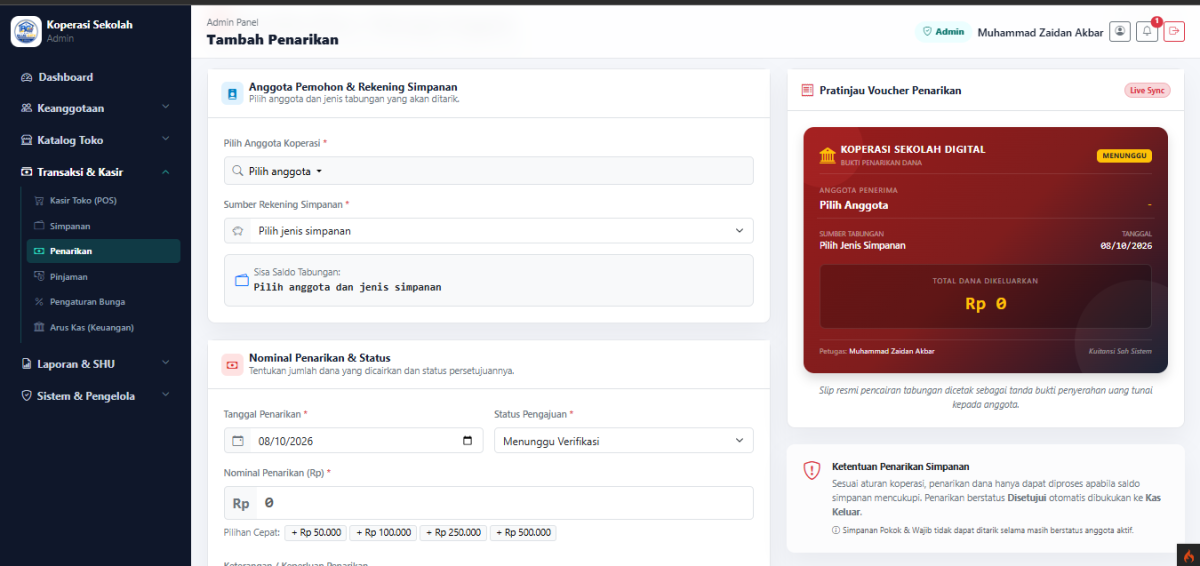
Task: Click the red shield warning icon
Action: 811,471
